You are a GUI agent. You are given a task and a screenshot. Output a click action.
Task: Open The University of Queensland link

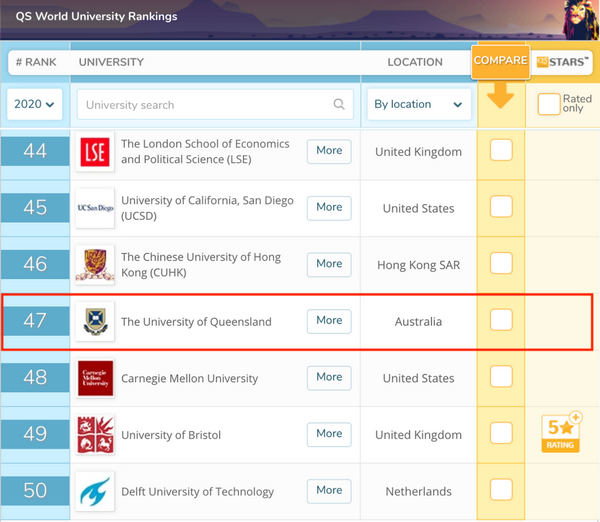[196, 322]
